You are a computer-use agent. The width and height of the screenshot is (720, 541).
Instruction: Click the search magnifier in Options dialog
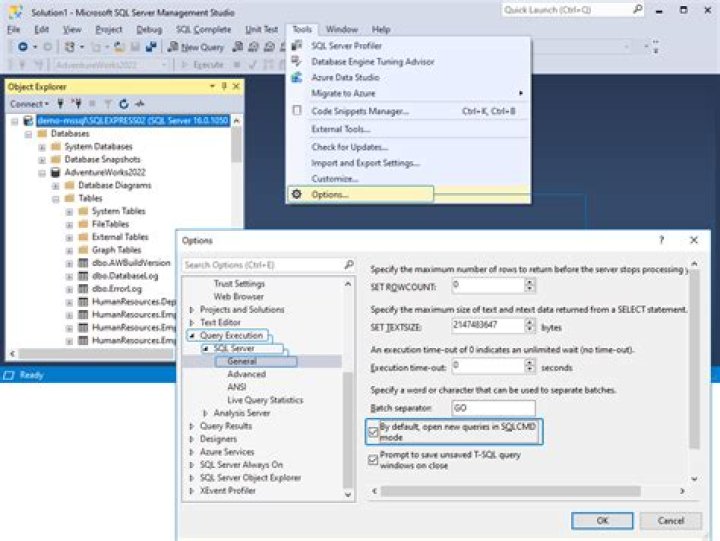pos(348,265)
